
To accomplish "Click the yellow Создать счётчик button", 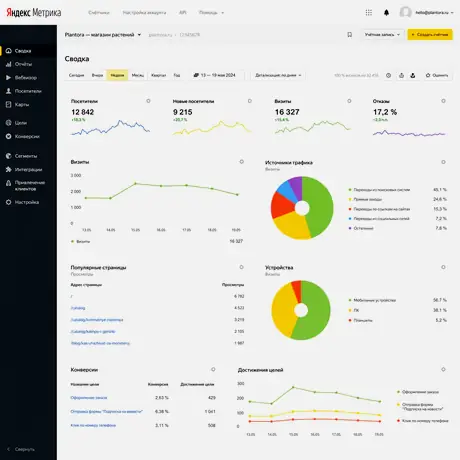I will pyautogui.click(x=430, y=35).
